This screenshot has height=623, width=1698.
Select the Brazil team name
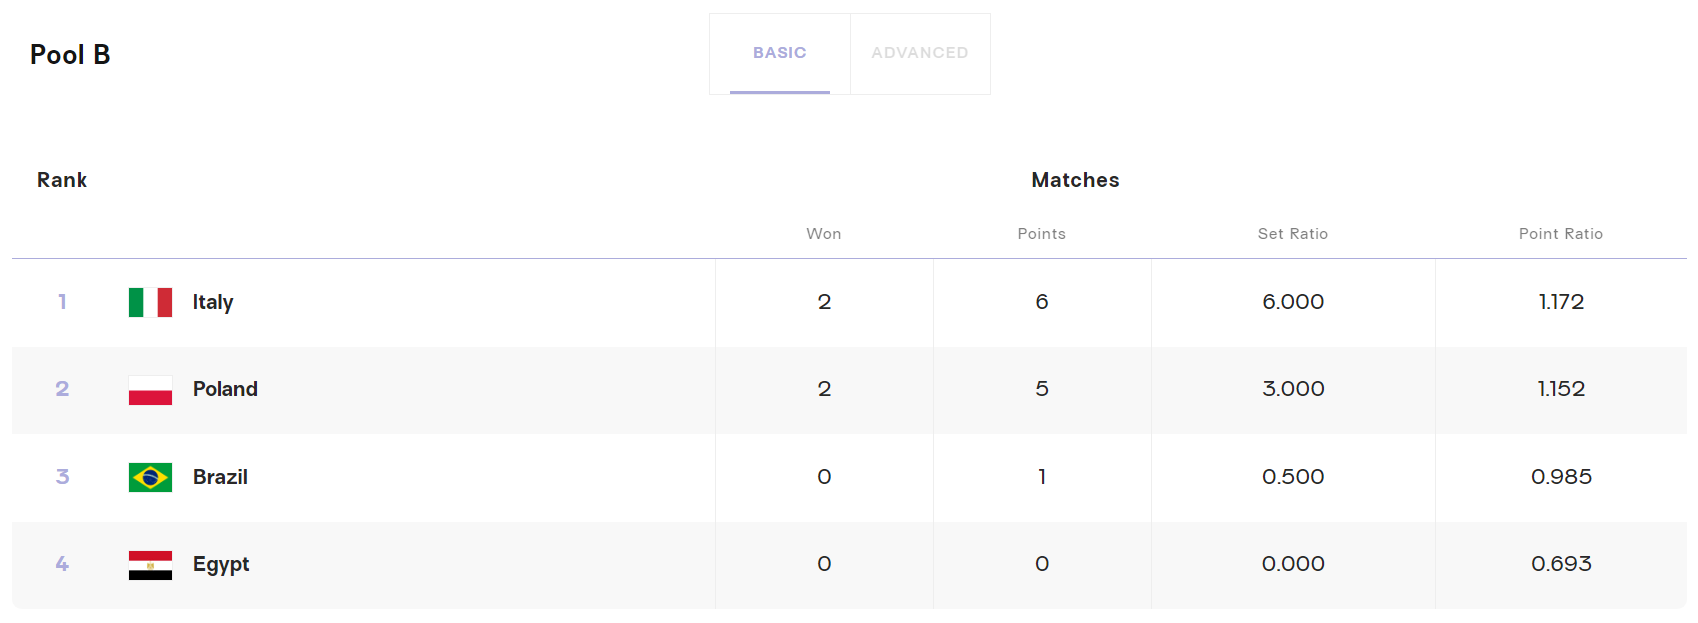(x=220, y=477)
